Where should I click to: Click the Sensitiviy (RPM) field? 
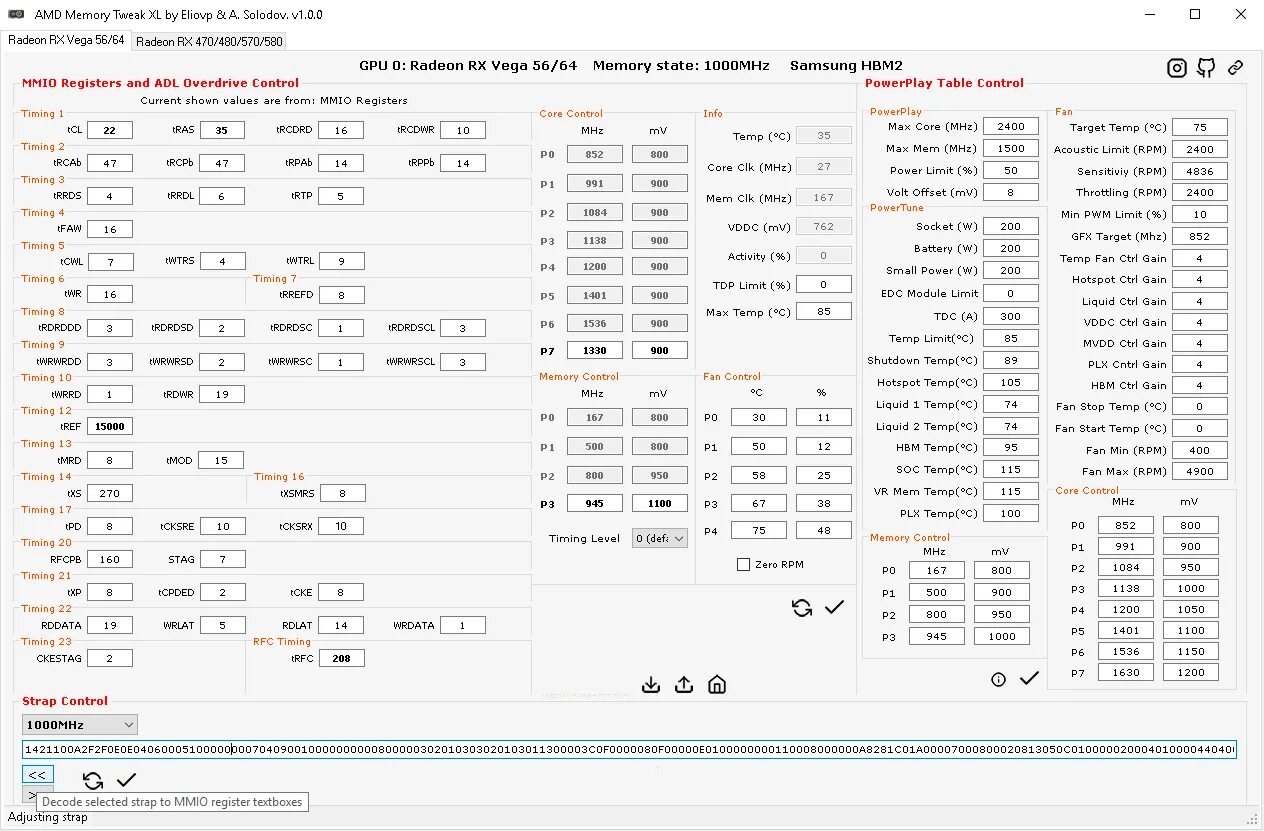[1200, 171]
